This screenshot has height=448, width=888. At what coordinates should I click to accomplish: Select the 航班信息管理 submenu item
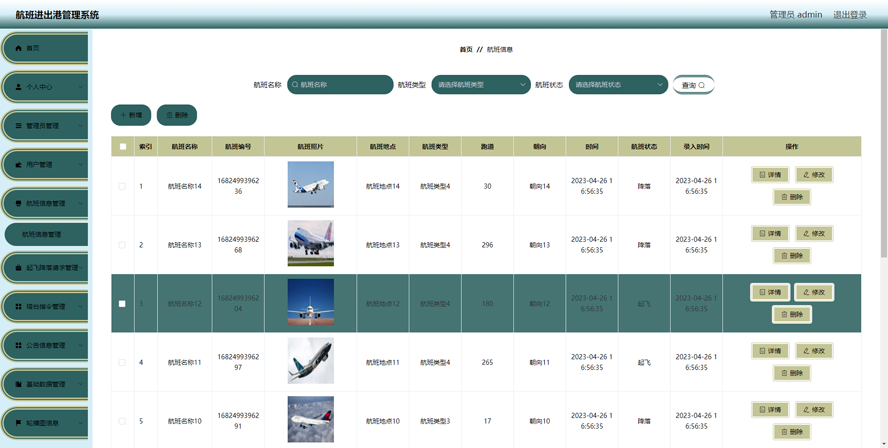point(46,234)
